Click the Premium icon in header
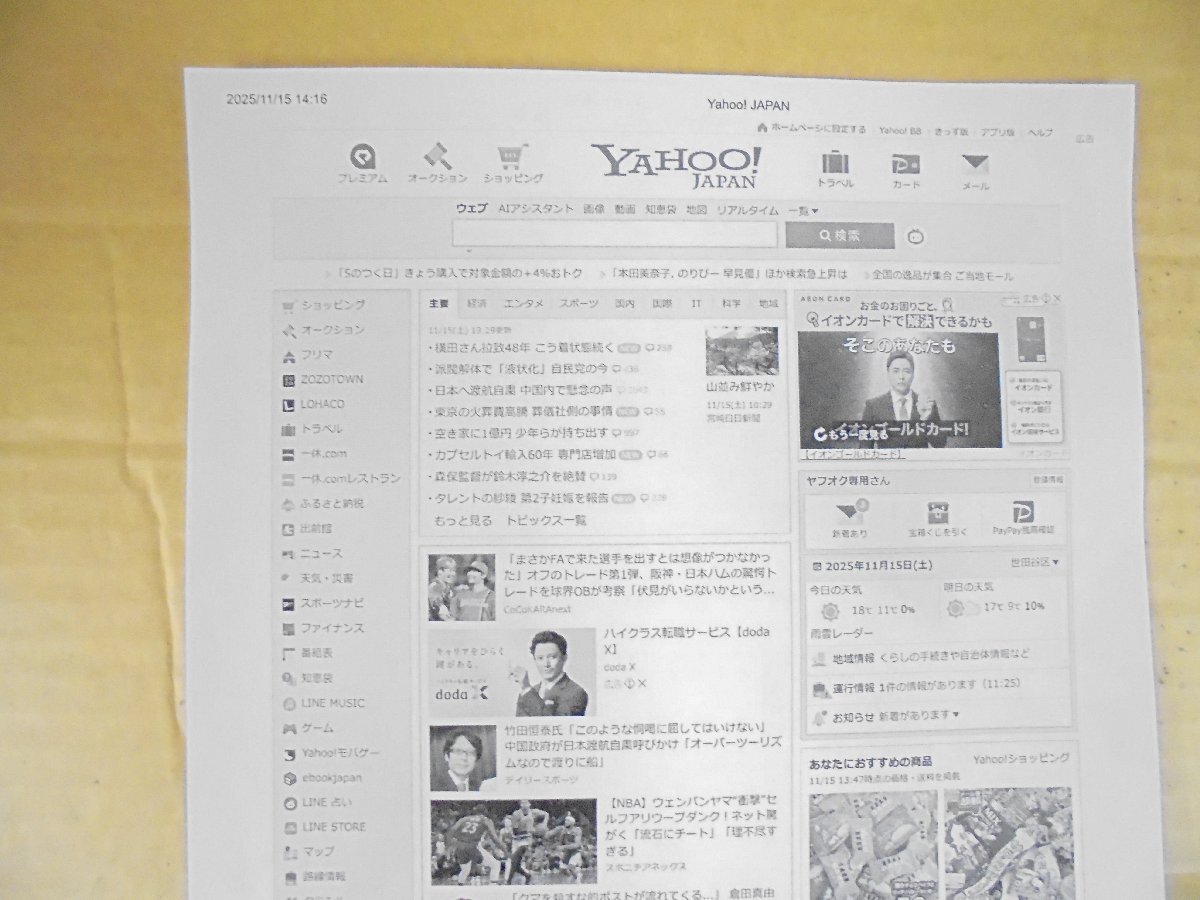Image resolution: width=1200 pixels, height=900 pixels. (x=362, y=158)
